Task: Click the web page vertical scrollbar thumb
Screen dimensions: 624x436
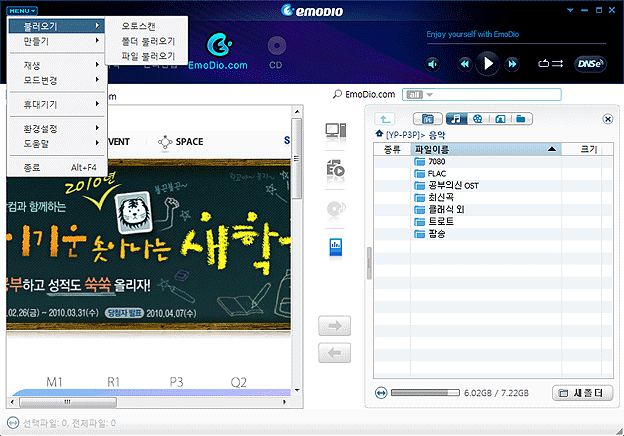Action: [x=297, y=159]
